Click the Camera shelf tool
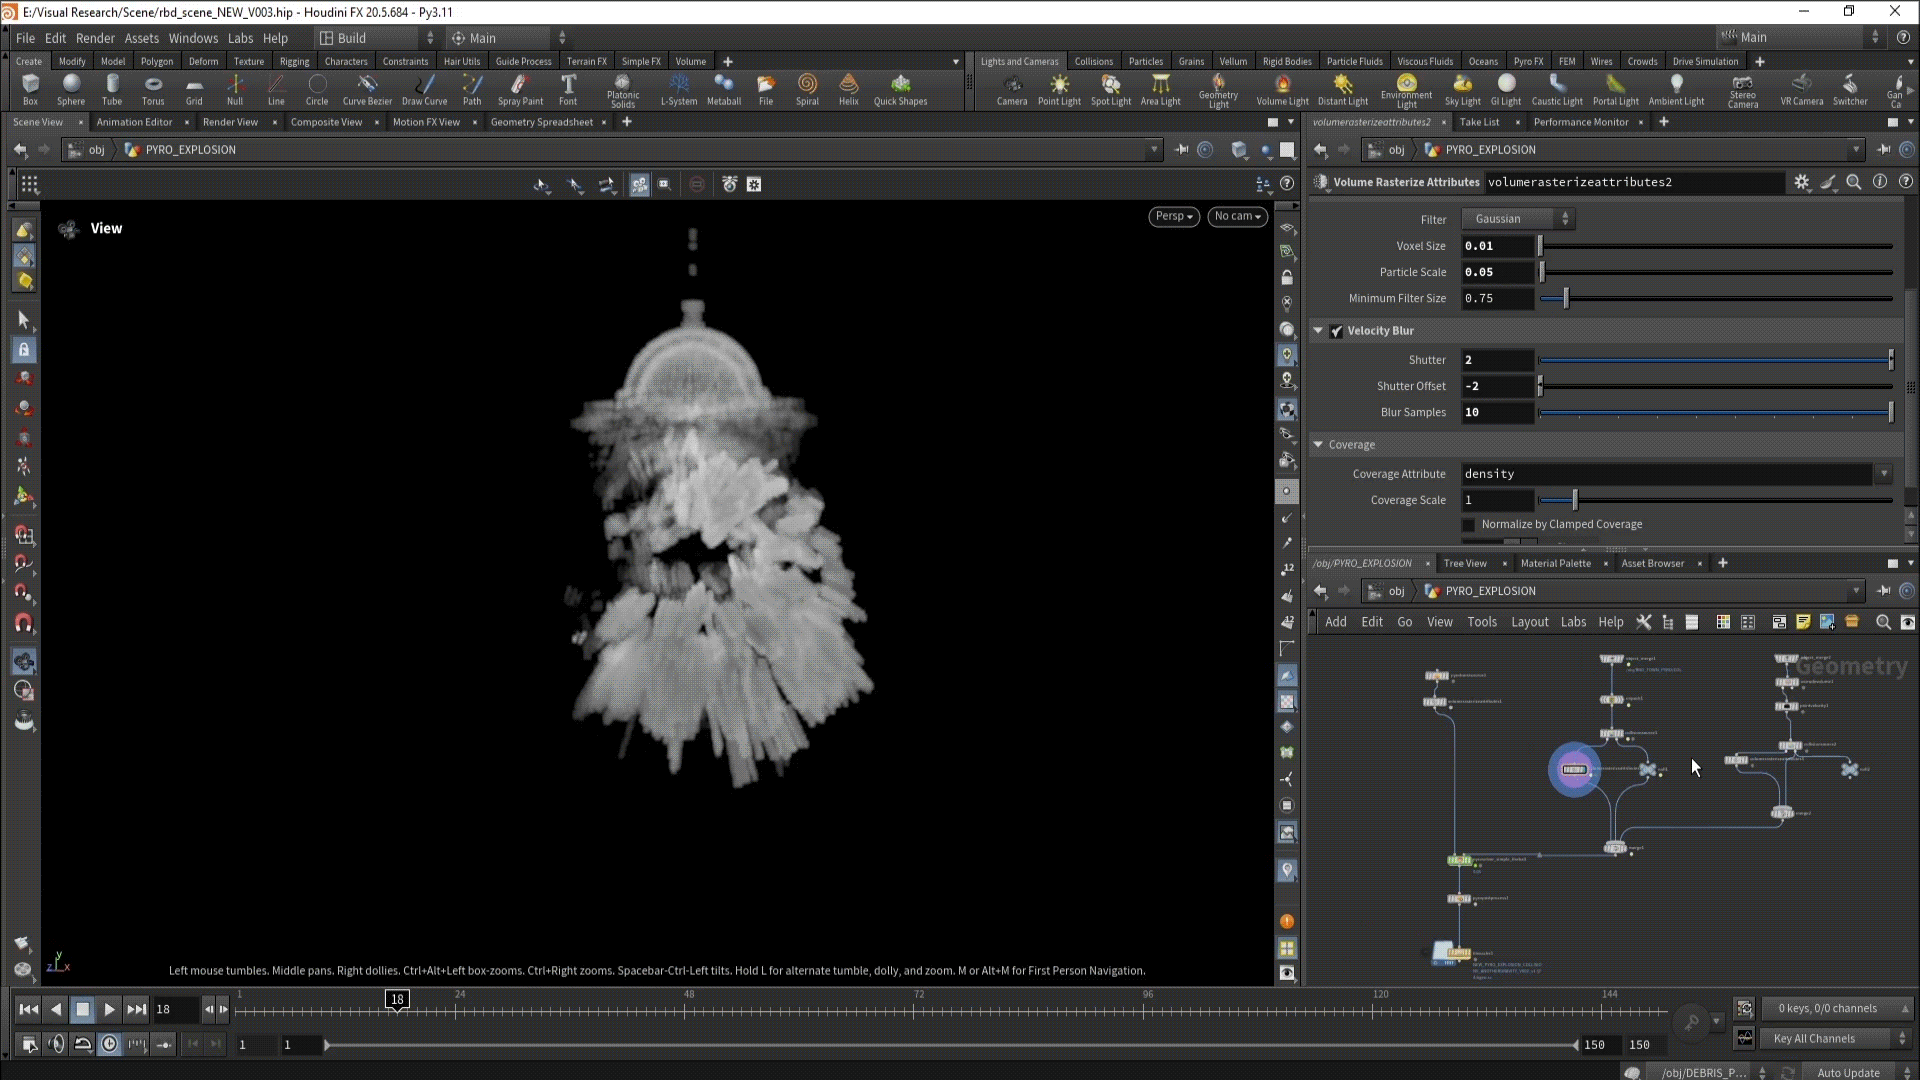Viewport: 1920px width, 1080px height. tap(1012, 88)
